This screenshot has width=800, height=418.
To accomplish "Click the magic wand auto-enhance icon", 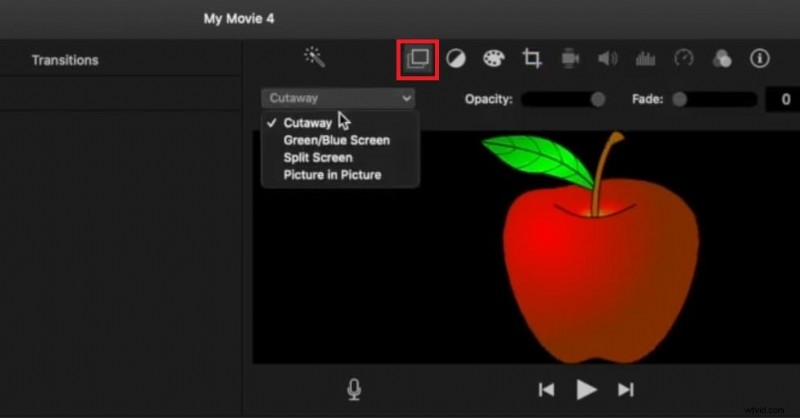I will [x=314, y=57].
